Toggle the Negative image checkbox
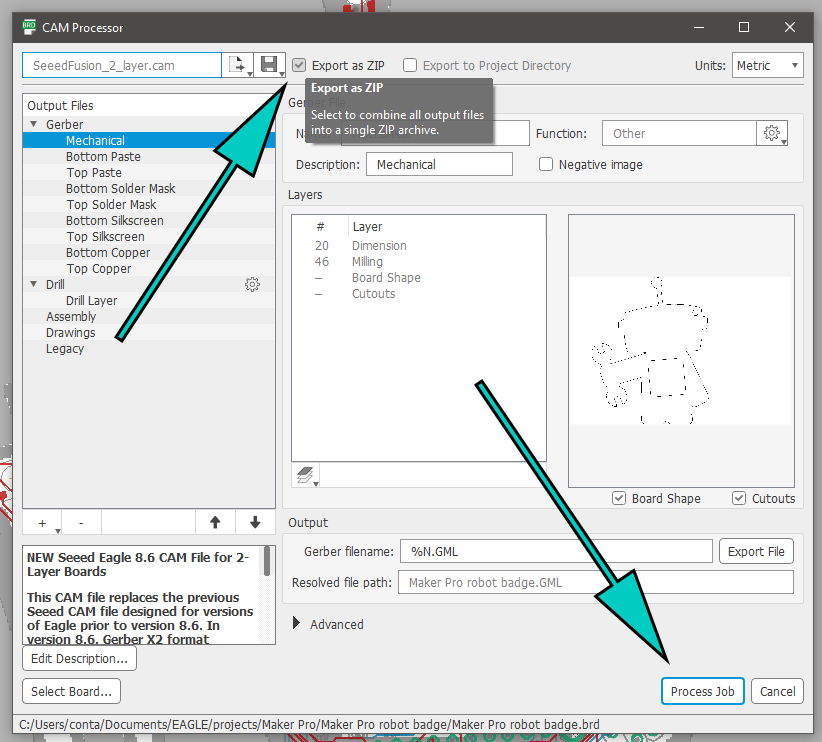This screenshot has height=742, width=822. click(x=546, y=164)
